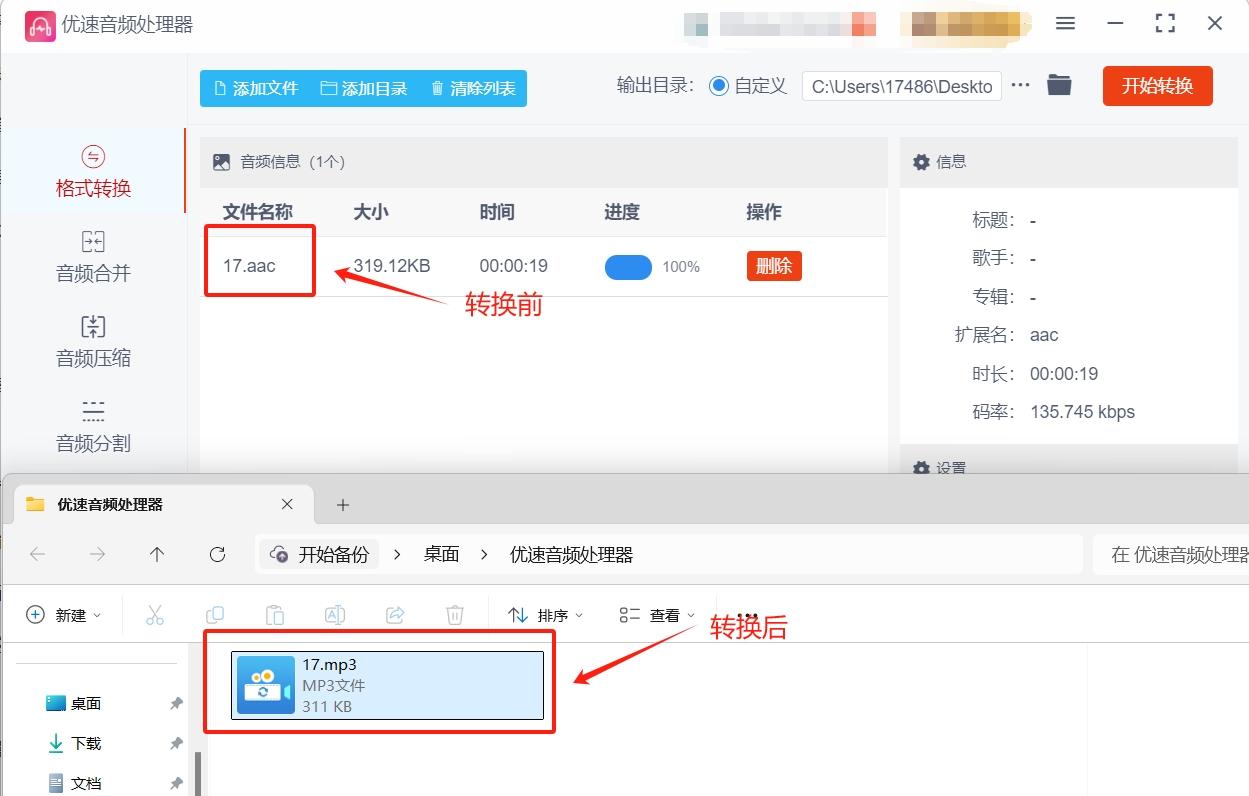Click the Delete trash icon in Explorer toolbar
The height and width of the screenshot is (796, 1249).
455,615
